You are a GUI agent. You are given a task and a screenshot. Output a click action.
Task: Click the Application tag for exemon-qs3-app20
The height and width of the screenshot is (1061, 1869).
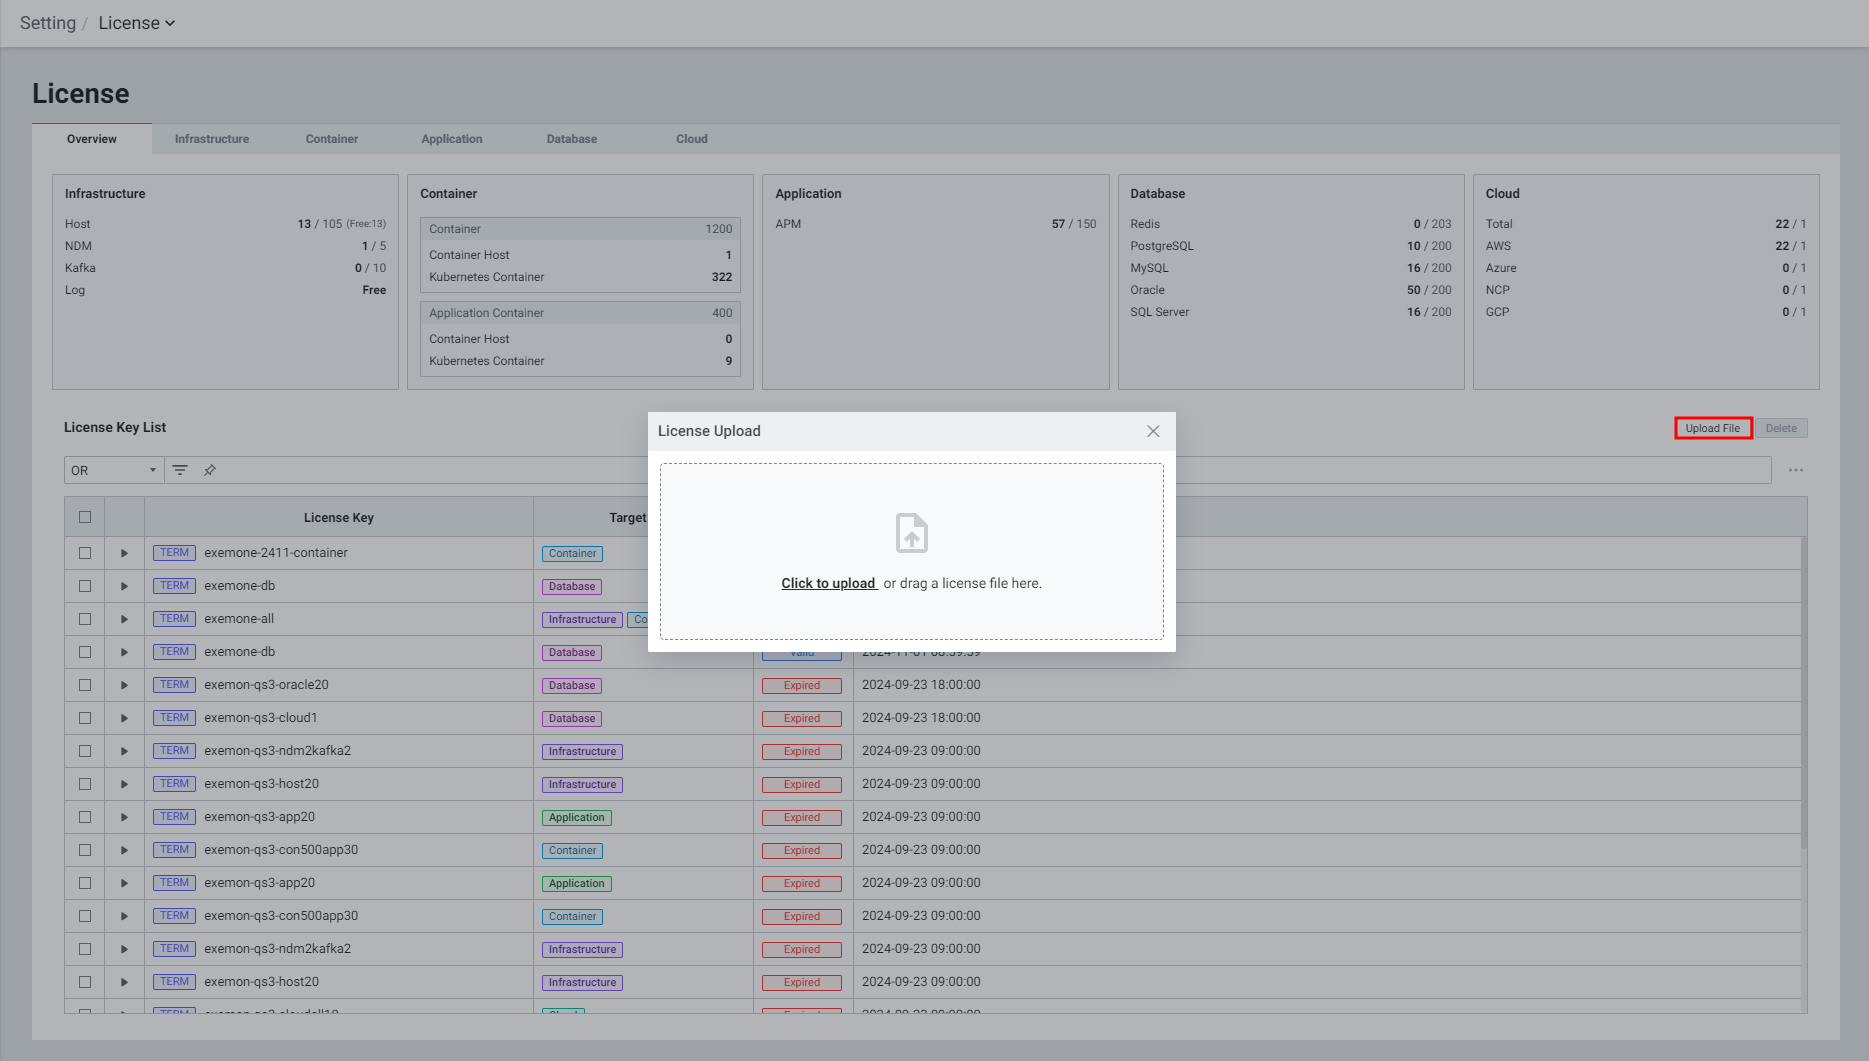click(576, 818)
